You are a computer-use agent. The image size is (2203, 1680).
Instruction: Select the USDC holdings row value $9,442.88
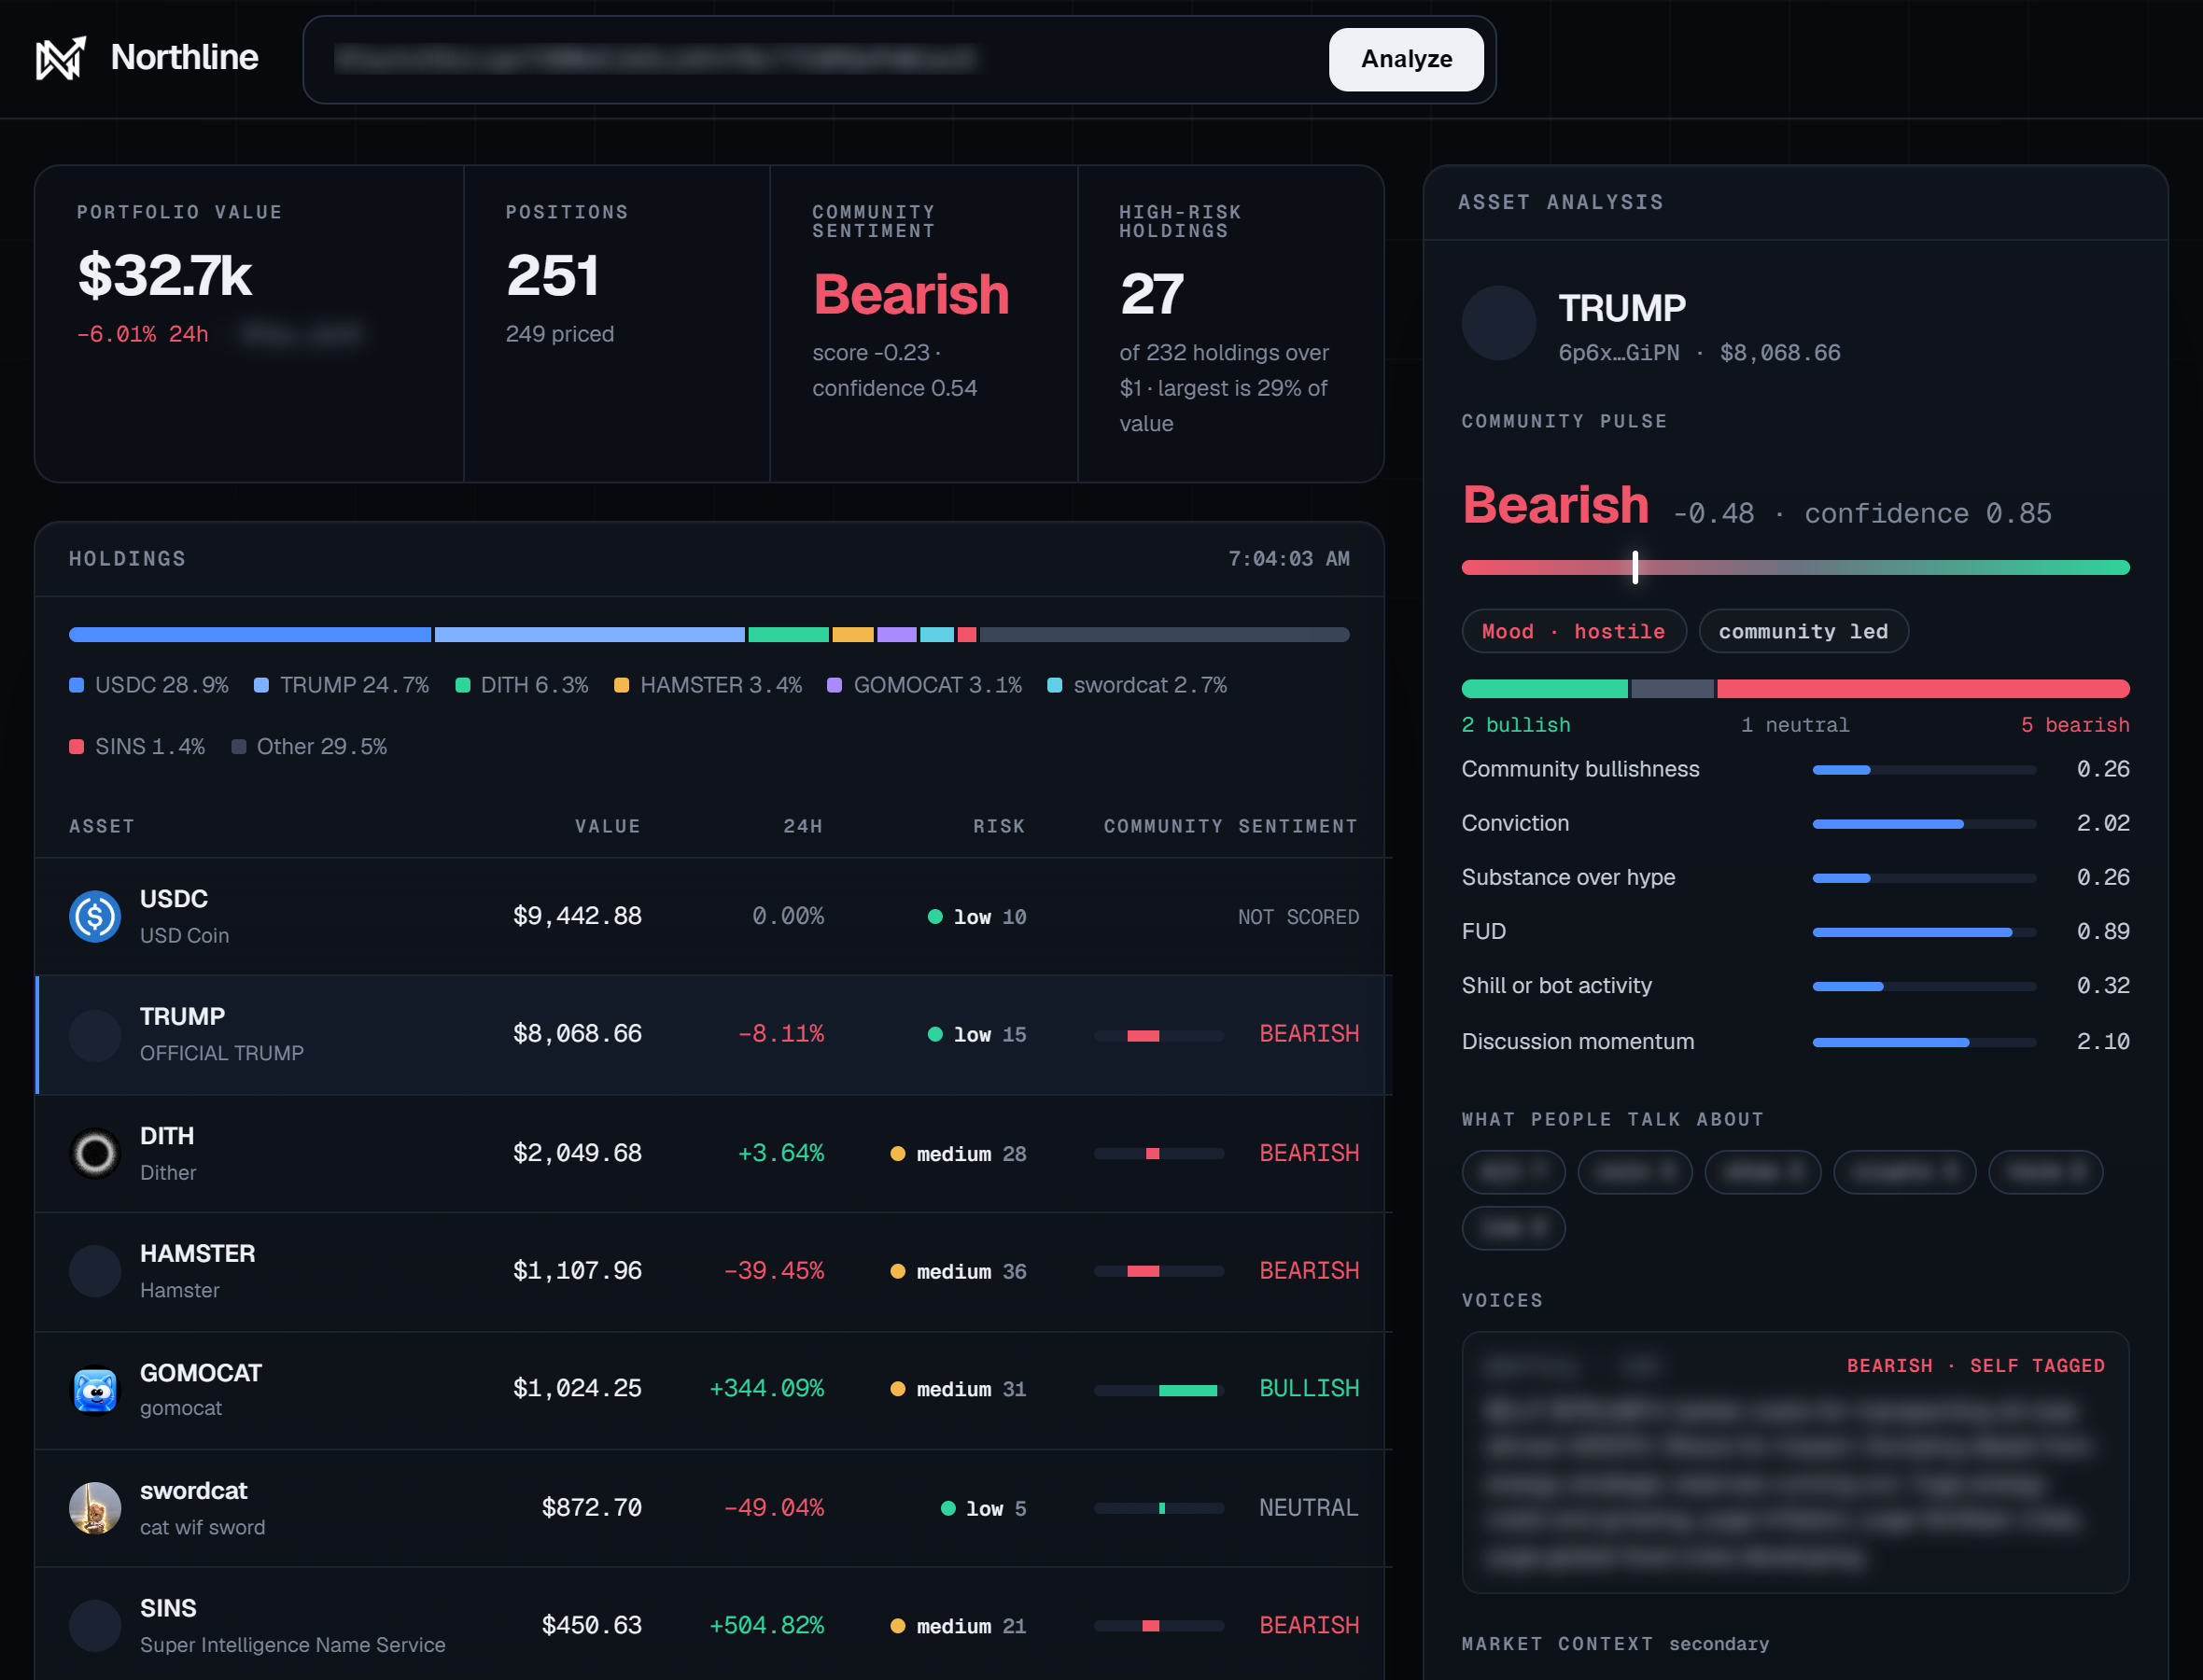577,916
